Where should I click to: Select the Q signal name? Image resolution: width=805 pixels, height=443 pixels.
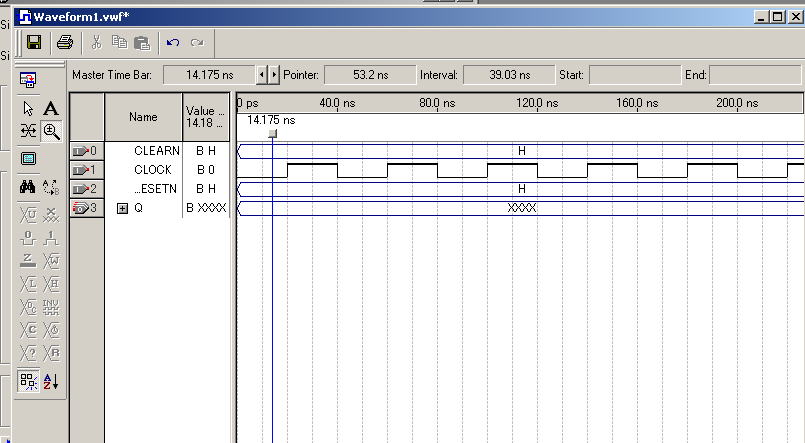pos(138,208)
